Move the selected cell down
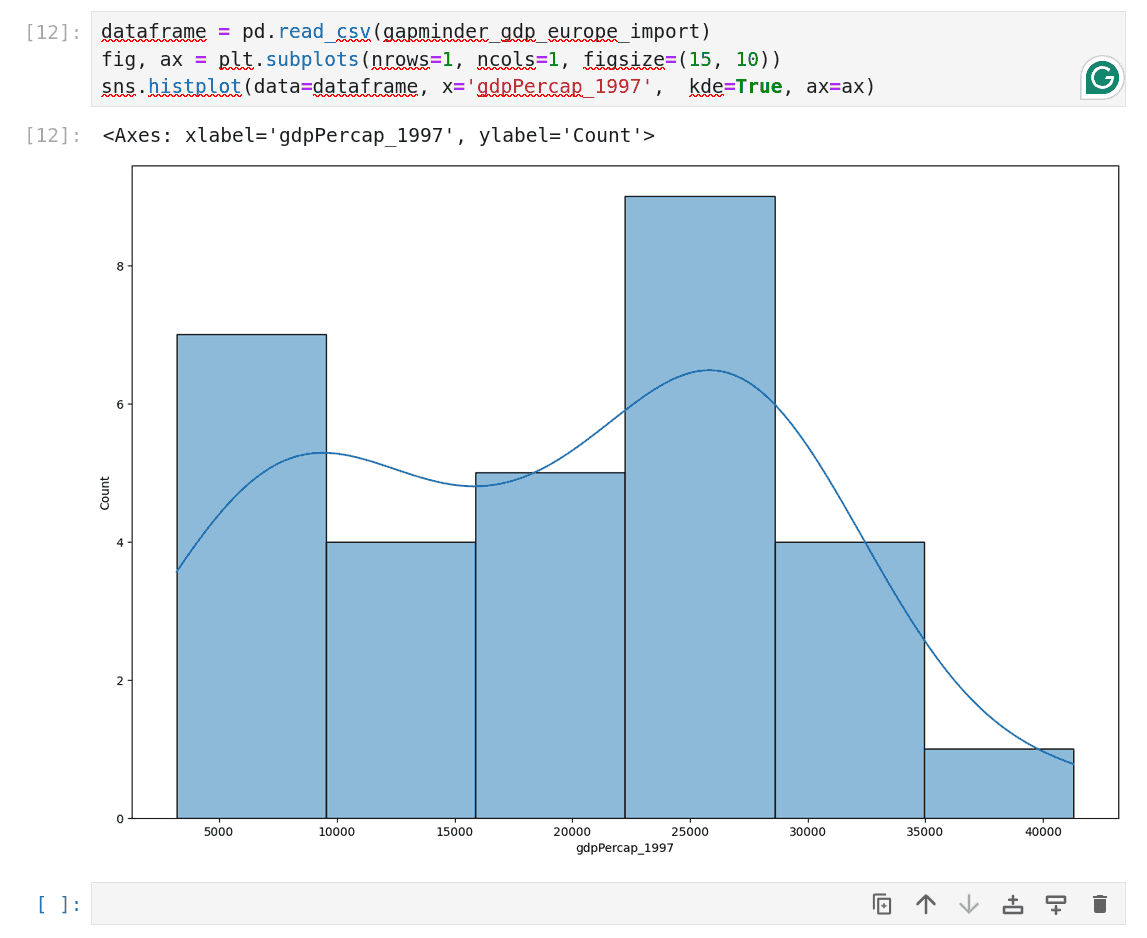This screenshot has height=938, width=1147. click(968, 903)
